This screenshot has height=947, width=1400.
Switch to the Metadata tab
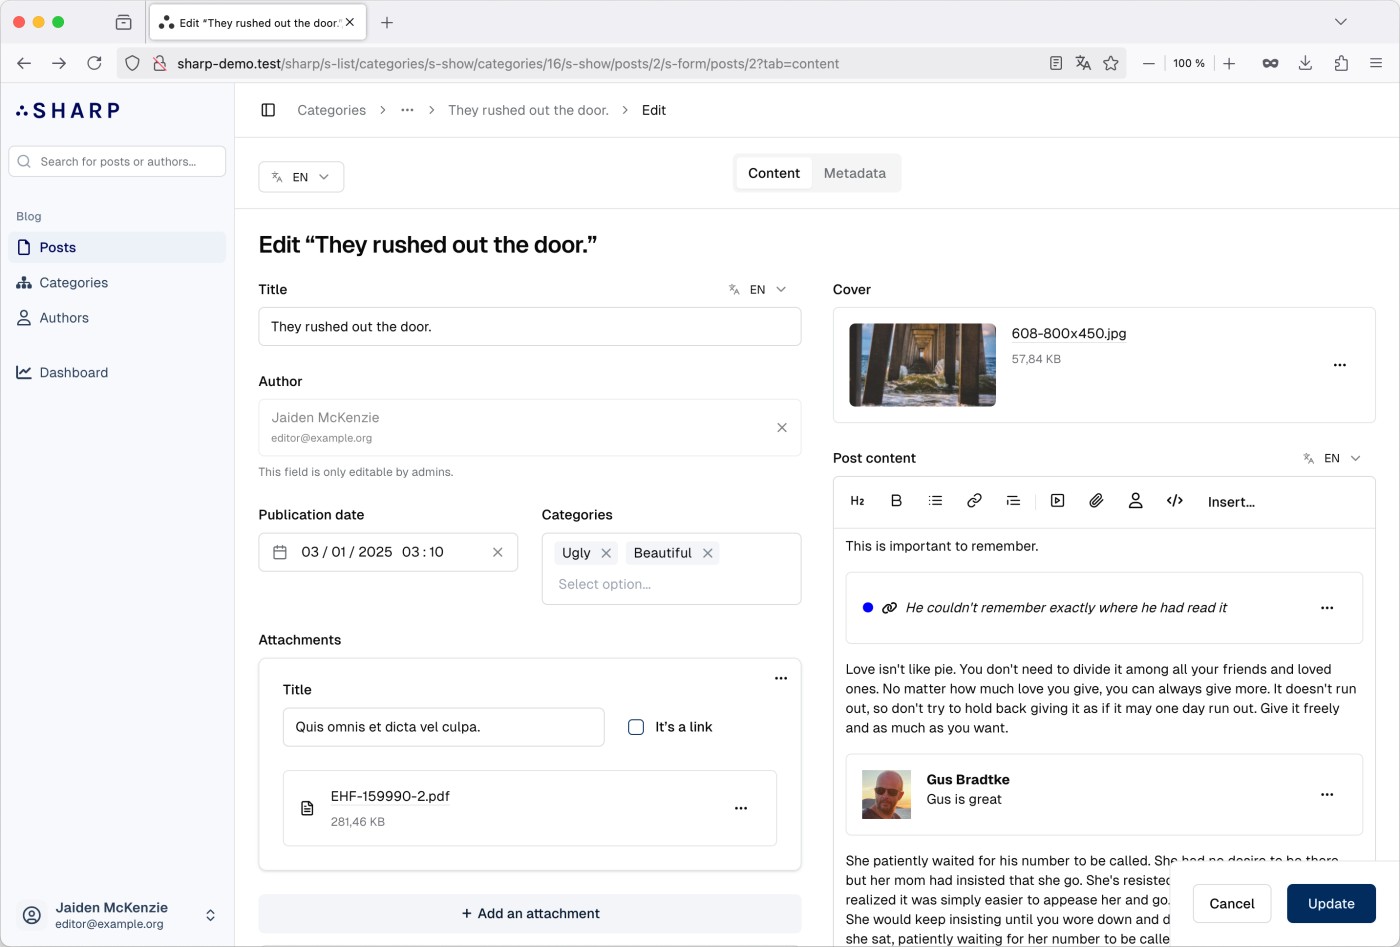(854, 173)
